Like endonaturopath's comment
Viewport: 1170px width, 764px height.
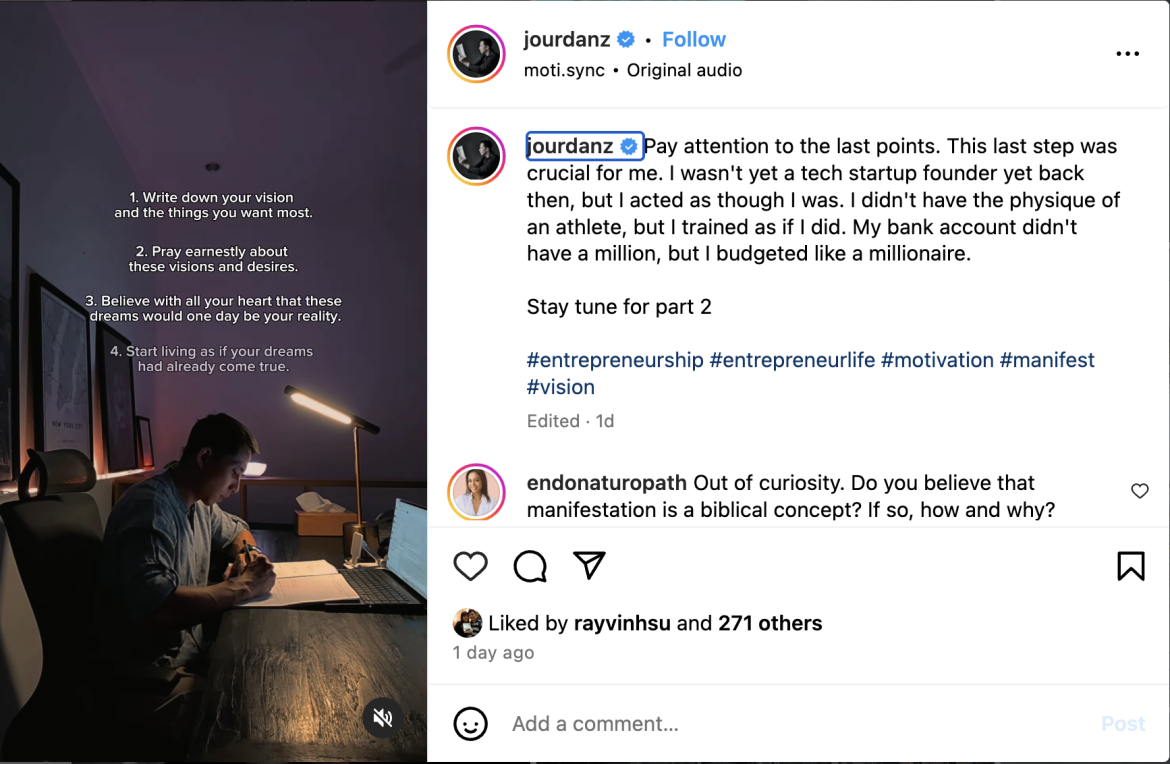pyautogui.click(x=1139, y=491)
